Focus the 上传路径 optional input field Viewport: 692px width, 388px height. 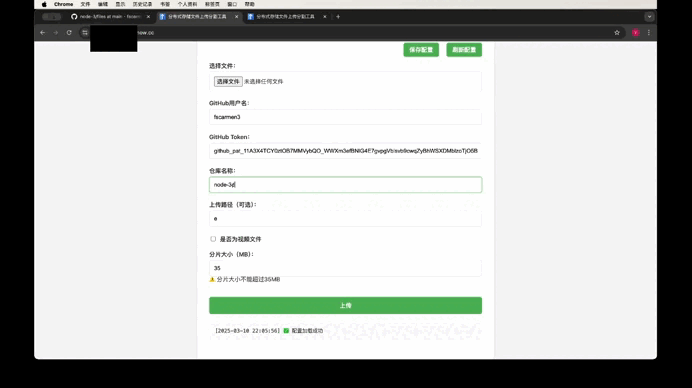pos(345,219)
